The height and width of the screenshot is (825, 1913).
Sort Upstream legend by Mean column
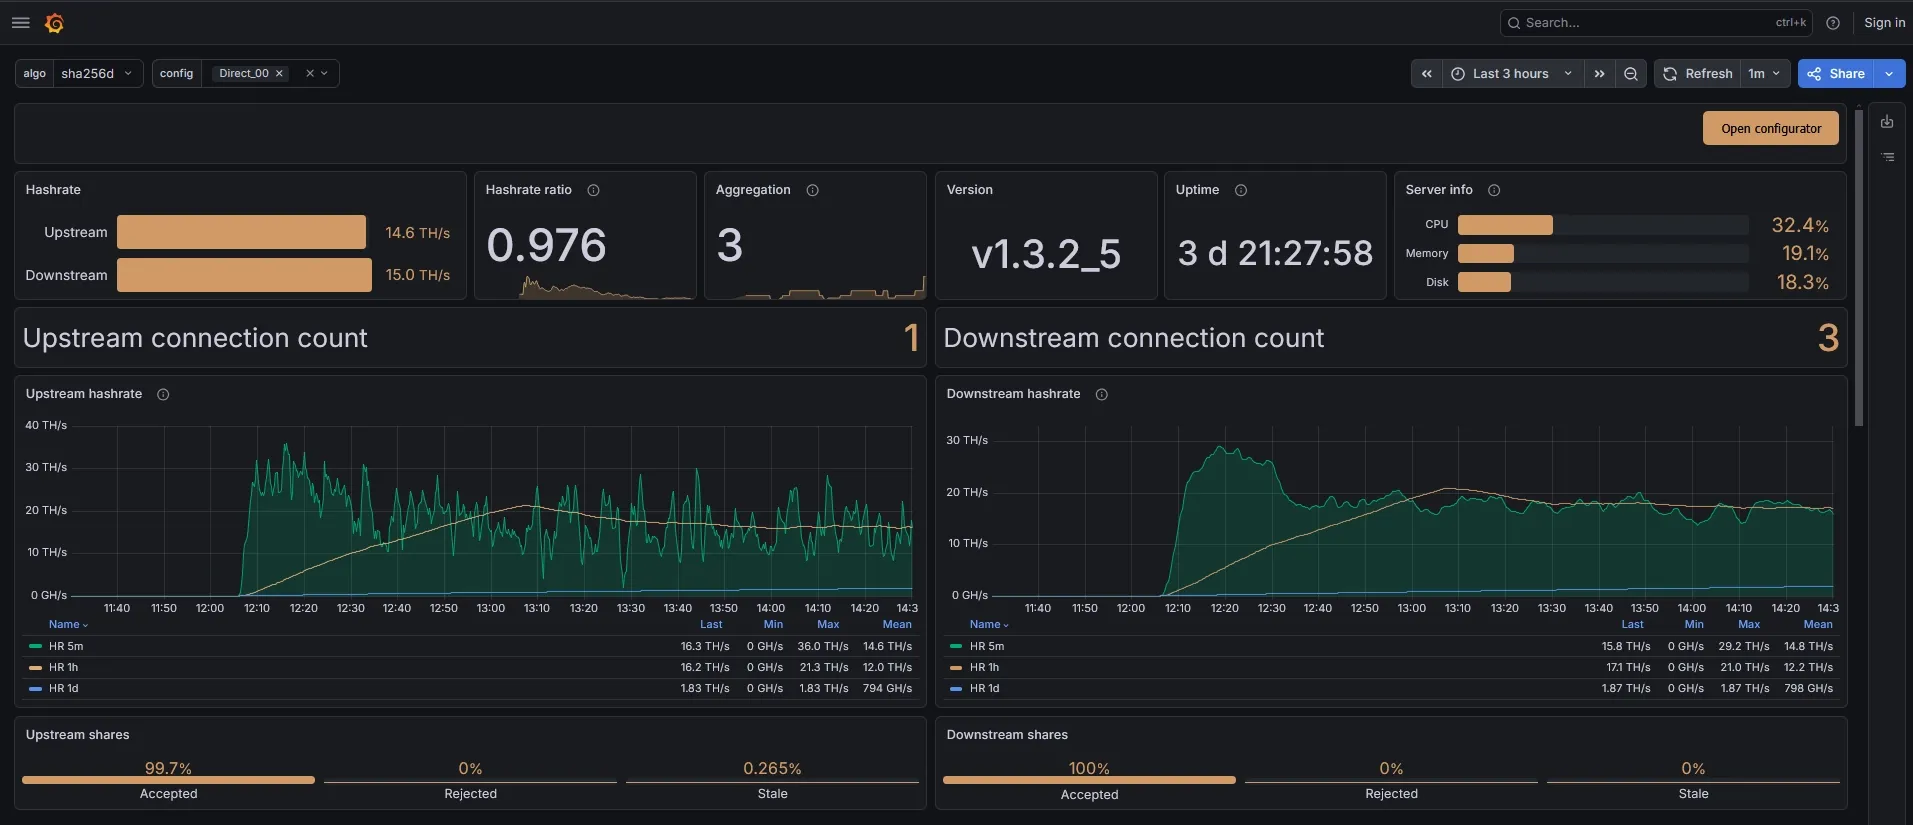897,624
